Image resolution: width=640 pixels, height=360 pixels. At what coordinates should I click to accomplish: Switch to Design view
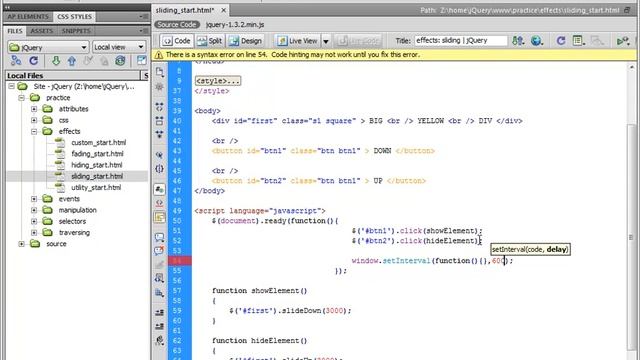tap(245, 41)
